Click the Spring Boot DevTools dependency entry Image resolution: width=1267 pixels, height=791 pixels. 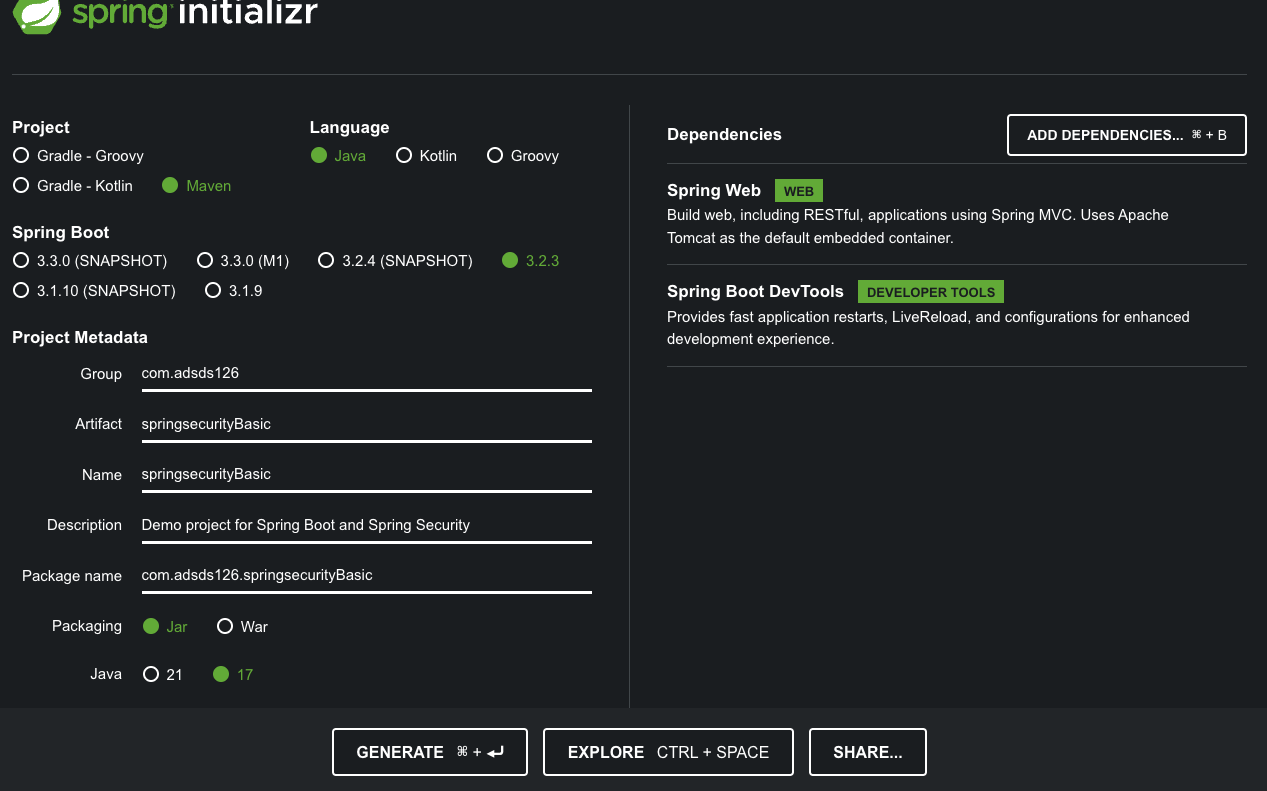click(957, 315)
